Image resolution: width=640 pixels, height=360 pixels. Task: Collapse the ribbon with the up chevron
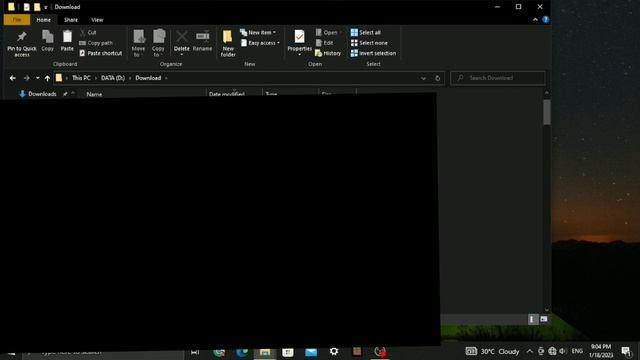[535, 20]
